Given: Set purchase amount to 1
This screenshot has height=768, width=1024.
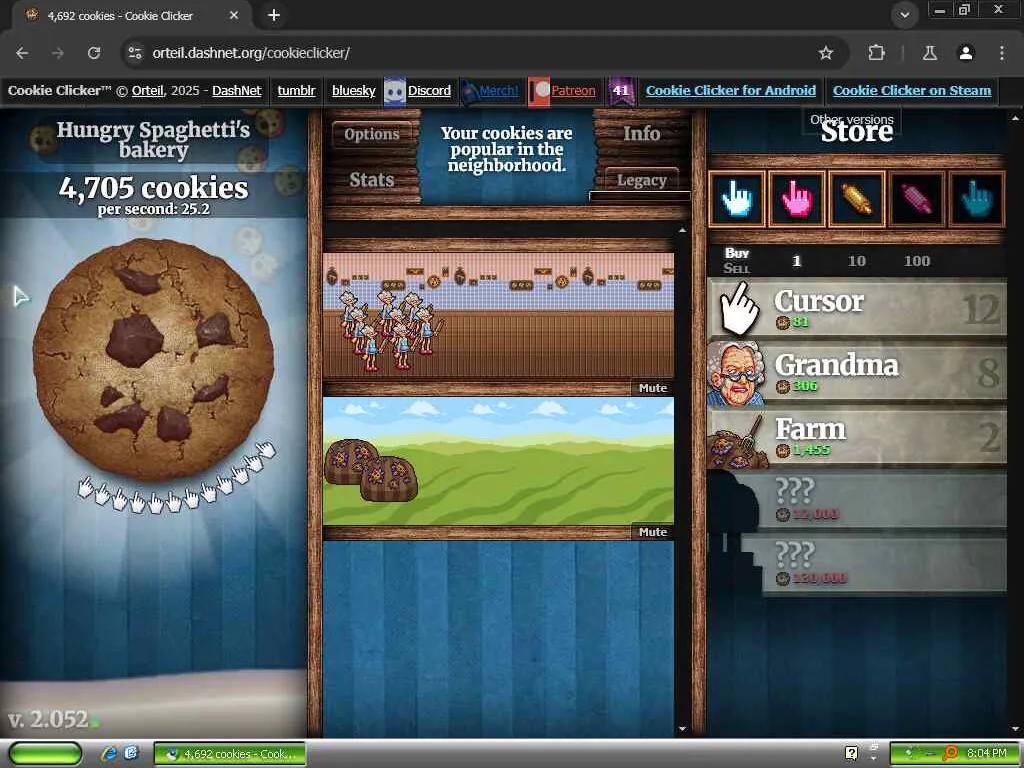Looking at the screenshot, I should [x=796, y=261].
